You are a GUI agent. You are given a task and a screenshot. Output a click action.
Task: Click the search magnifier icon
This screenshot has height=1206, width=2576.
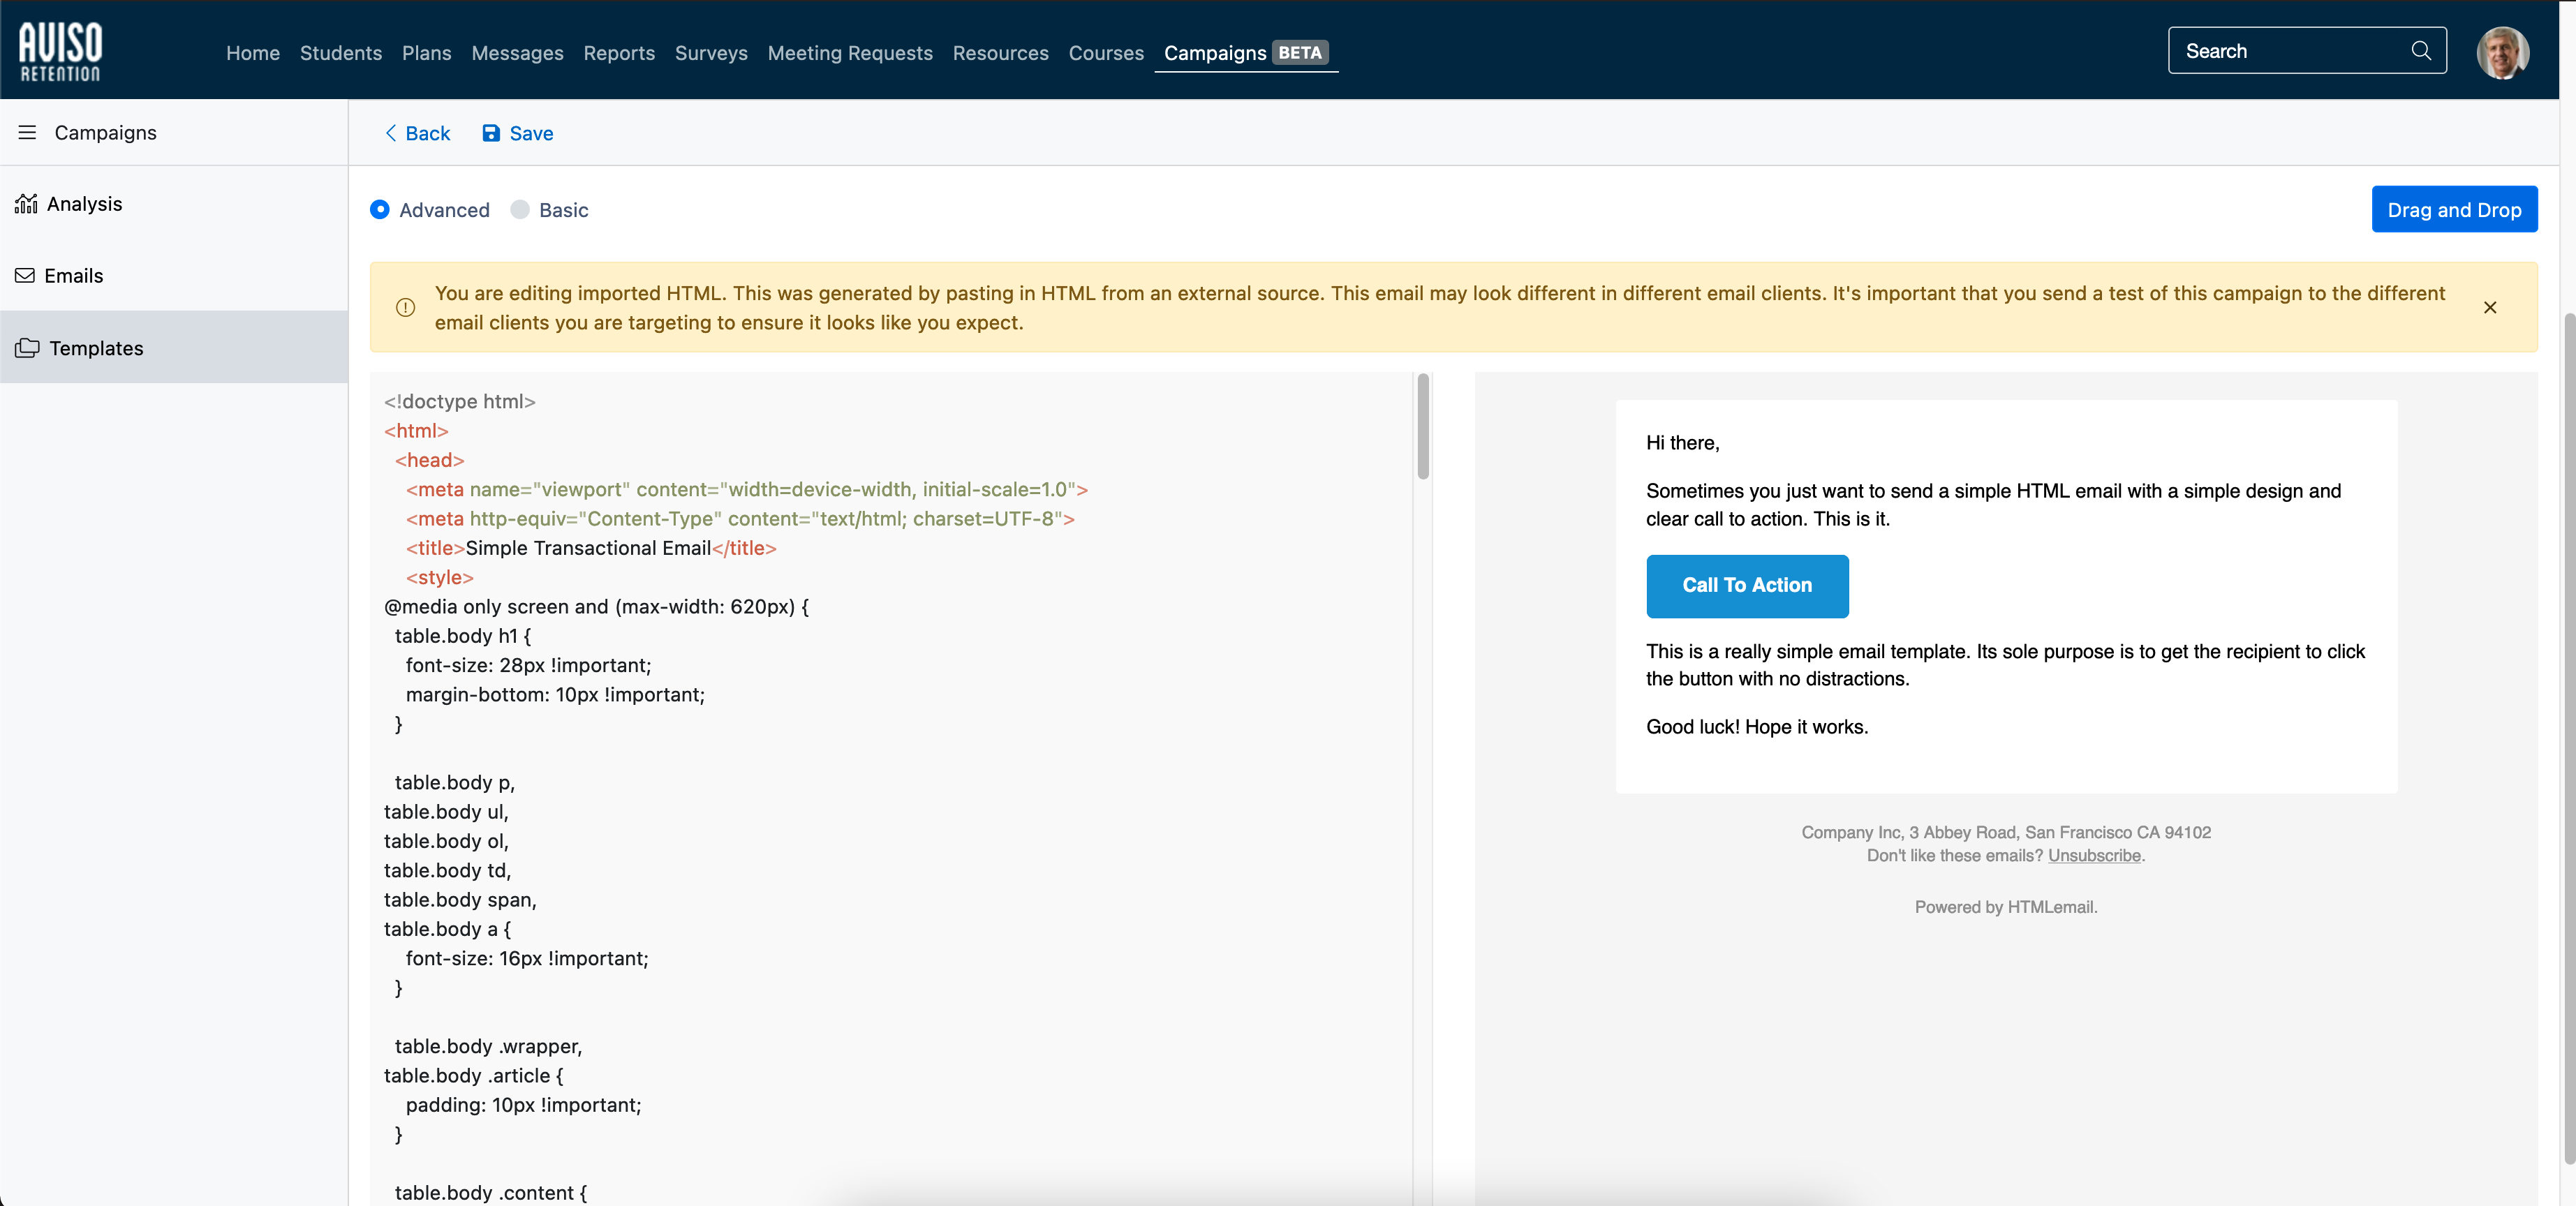point(2421,51)
